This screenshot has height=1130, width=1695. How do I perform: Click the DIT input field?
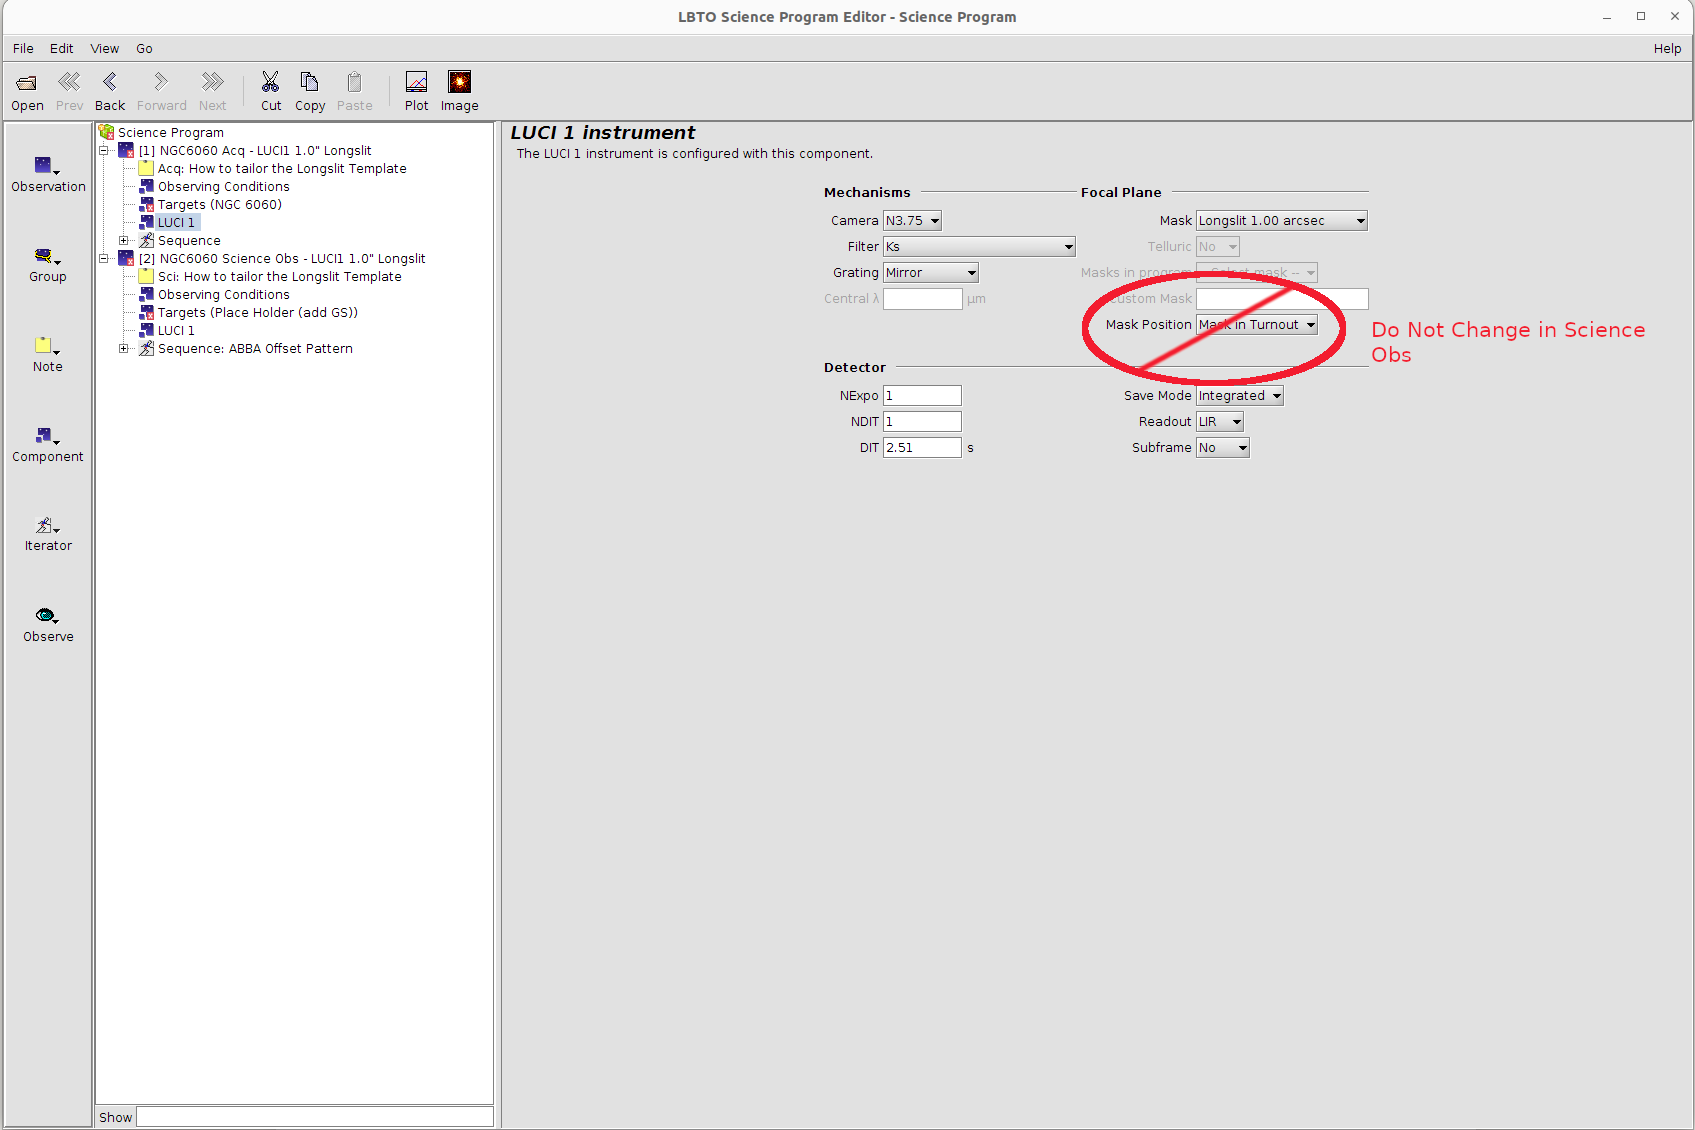tap(921, 448)
